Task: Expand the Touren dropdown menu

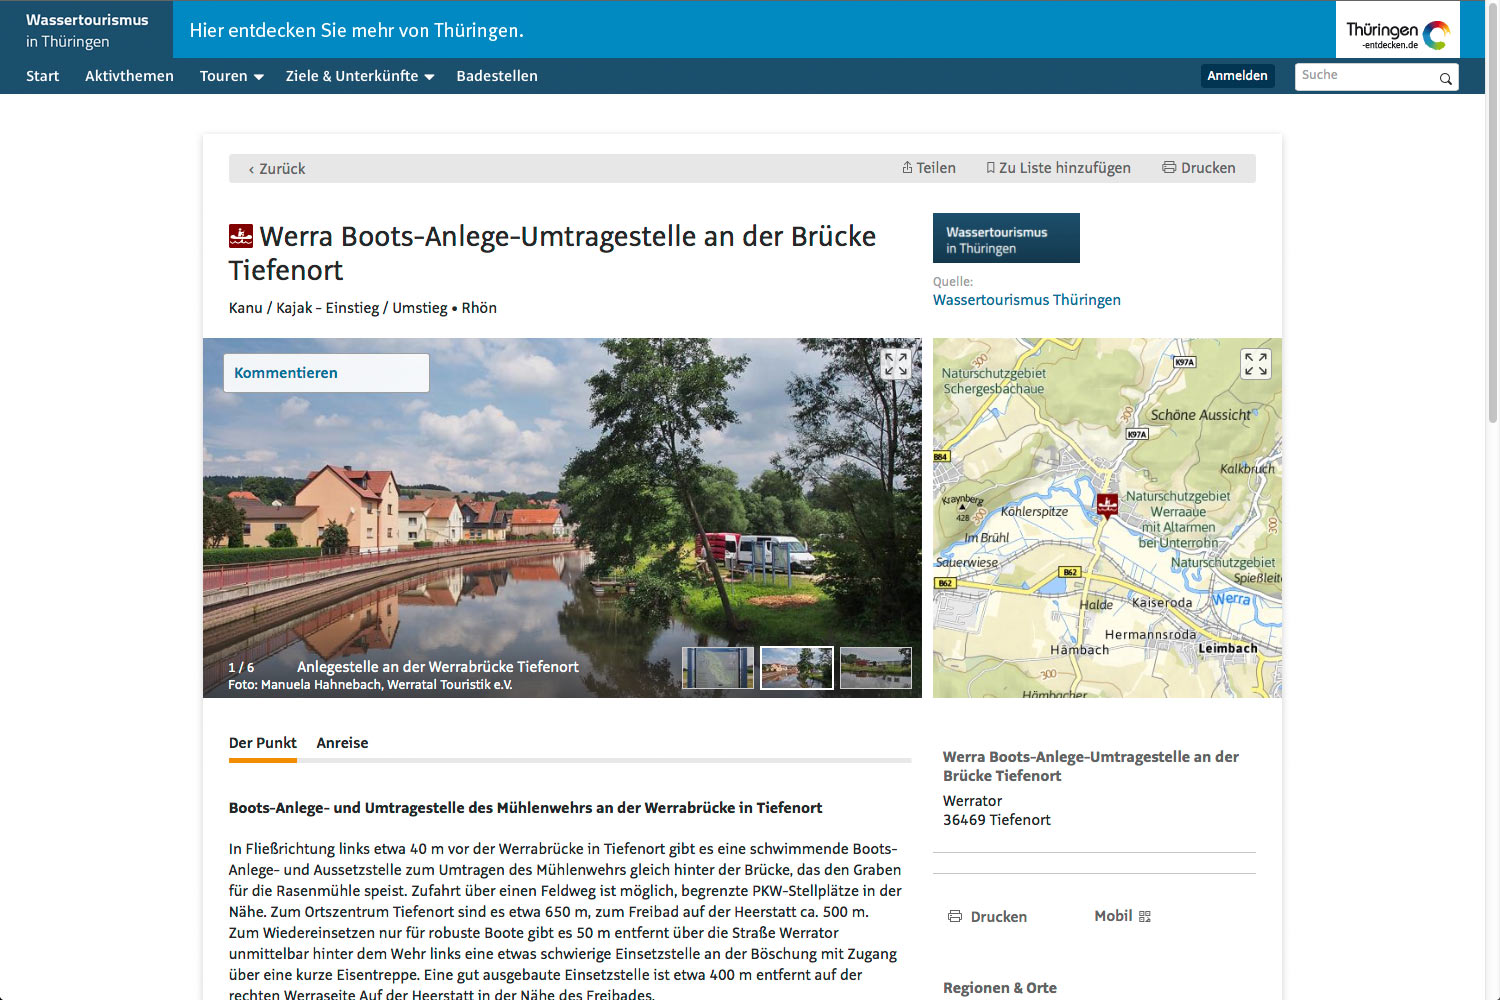Action: pyautogui.click(x=231, y=76)
